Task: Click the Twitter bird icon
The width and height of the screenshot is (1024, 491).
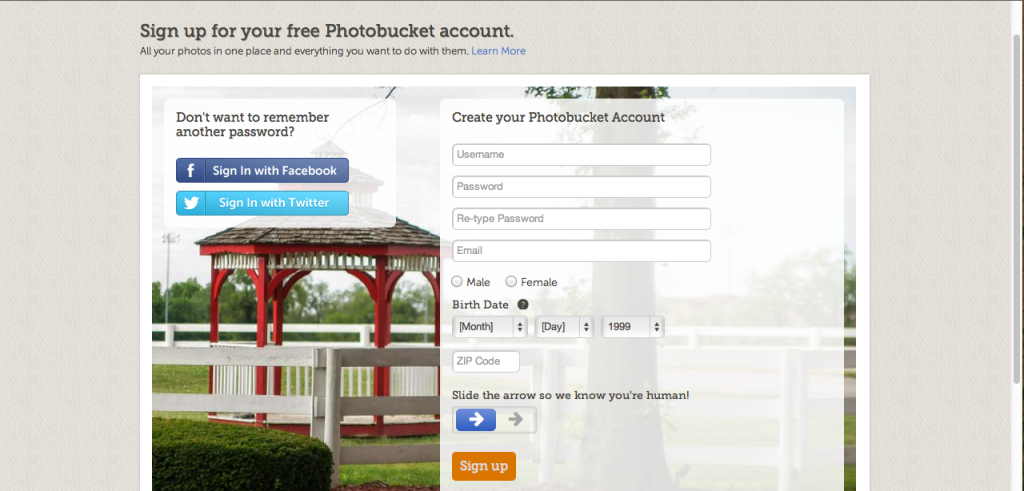Action: (x=191, y=203)
